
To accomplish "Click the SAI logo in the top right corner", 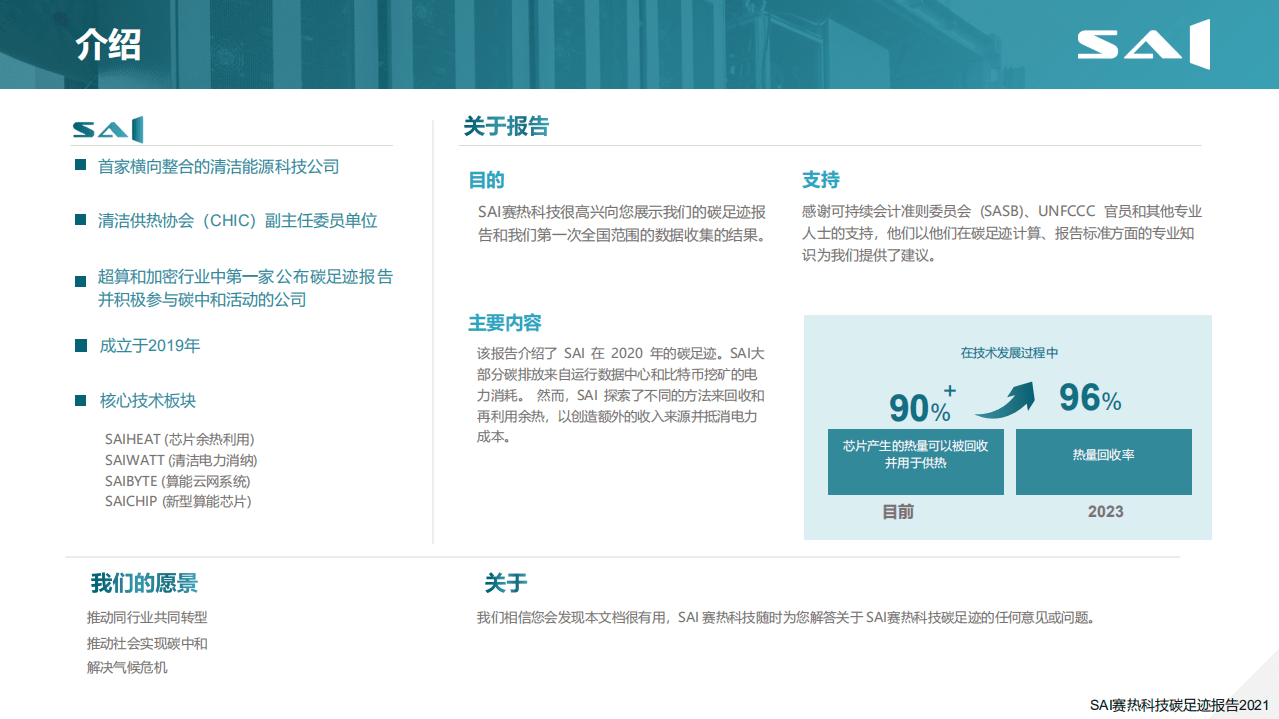I will pyautogui.click(x=1143, y=45).
